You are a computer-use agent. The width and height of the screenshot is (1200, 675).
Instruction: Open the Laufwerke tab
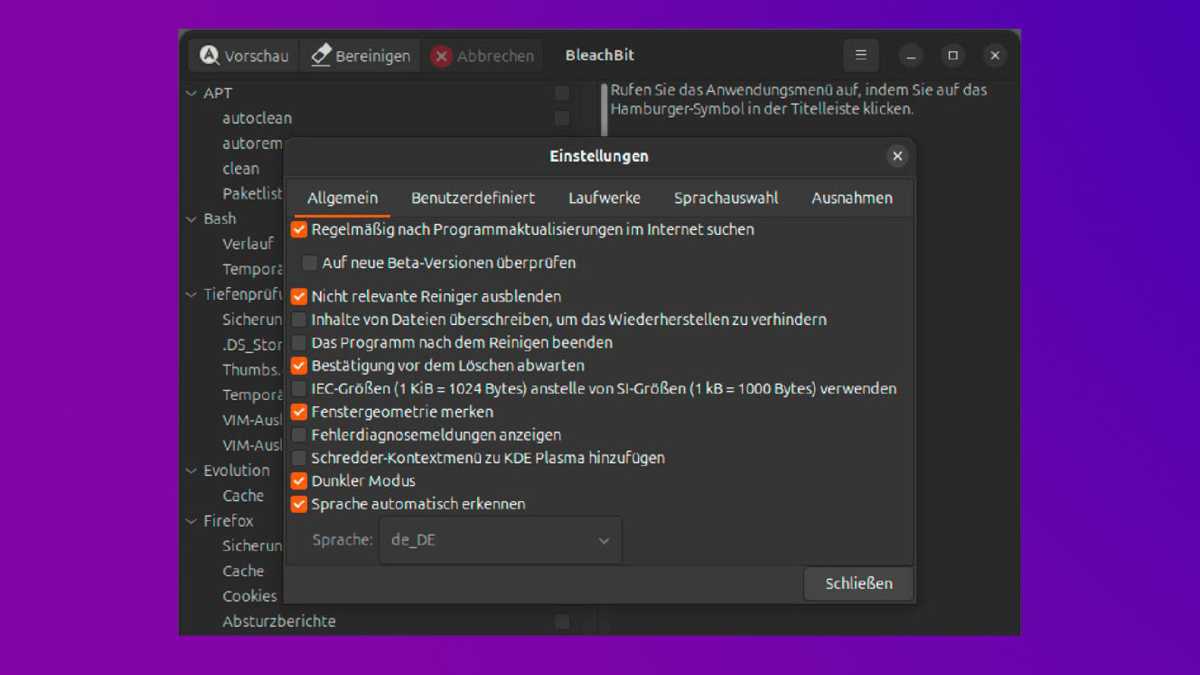604,198
